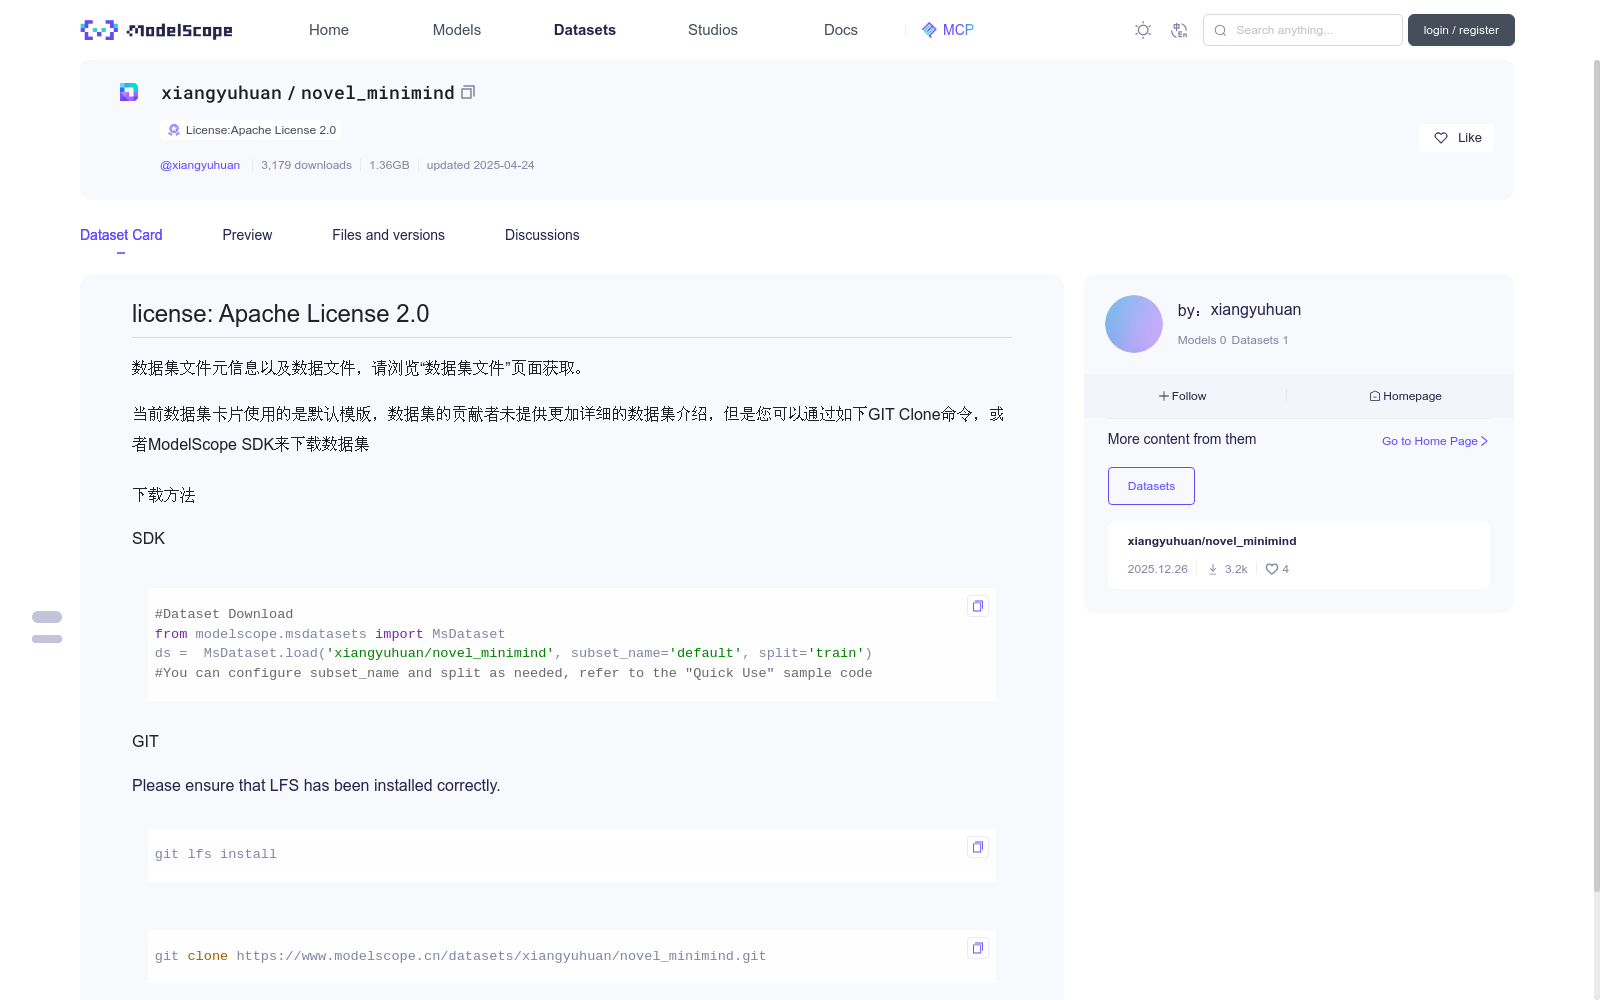Click the license badge icon
This screenshot has width=1600, height=1000.
click(174, 130)
